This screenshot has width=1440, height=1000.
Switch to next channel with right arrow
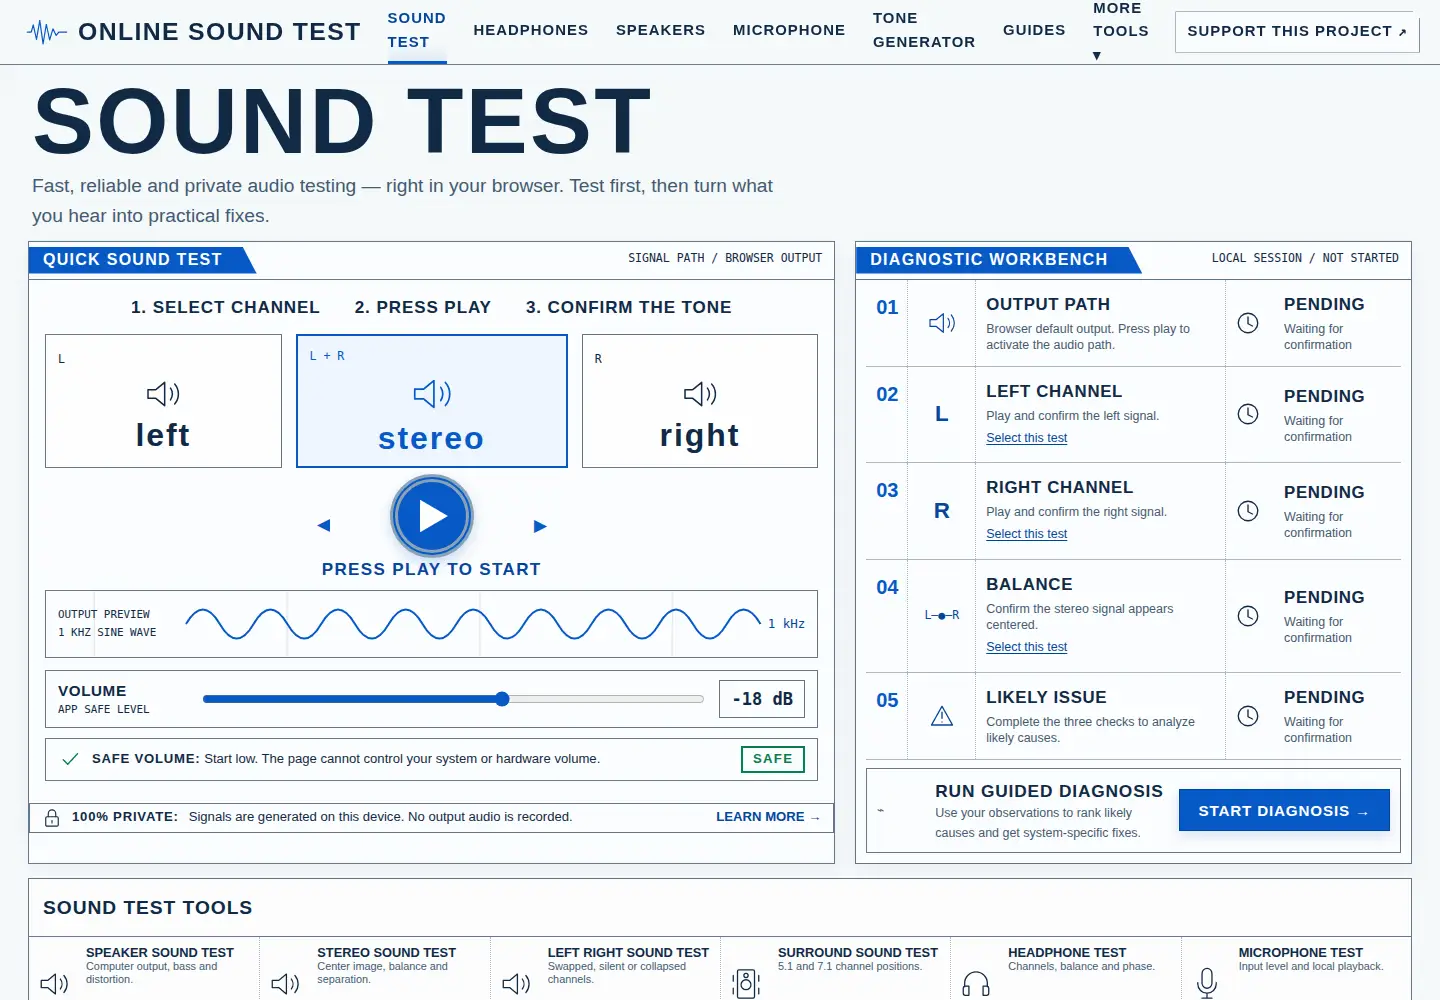click(x=540, y=526)
